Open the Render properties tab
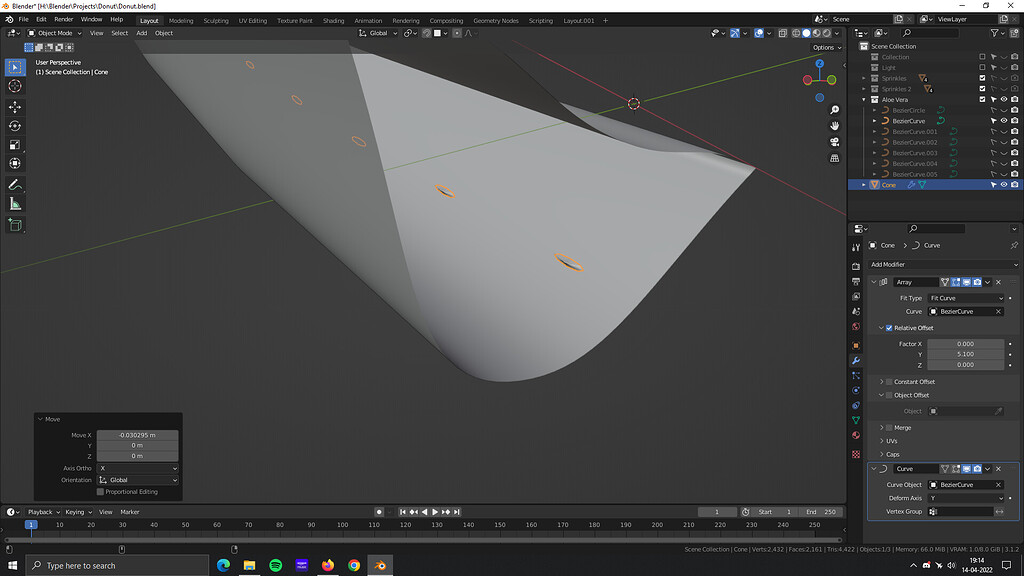 856,266
